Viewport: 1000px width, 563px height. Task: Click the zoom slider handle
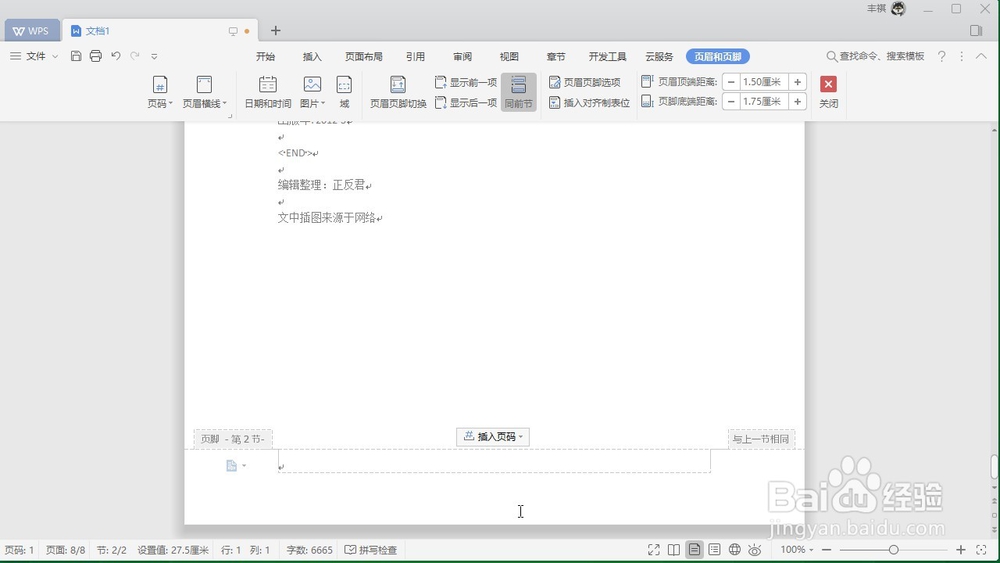pos(893,550)
